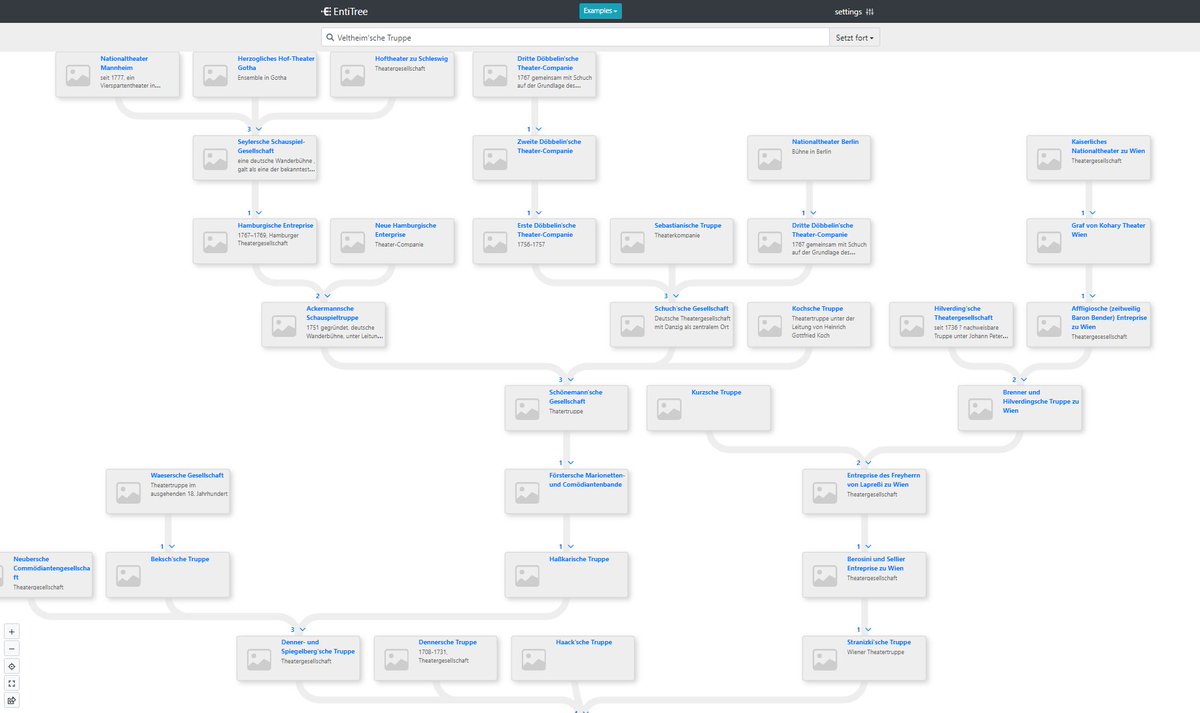Zoom in with the plus button
Screen dimensions: 1200x713
click(x=12, y=631)
